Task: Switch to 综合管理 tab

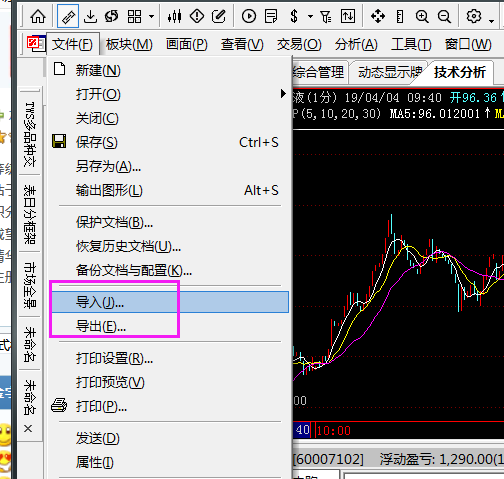Action: (x=319, y=72)
